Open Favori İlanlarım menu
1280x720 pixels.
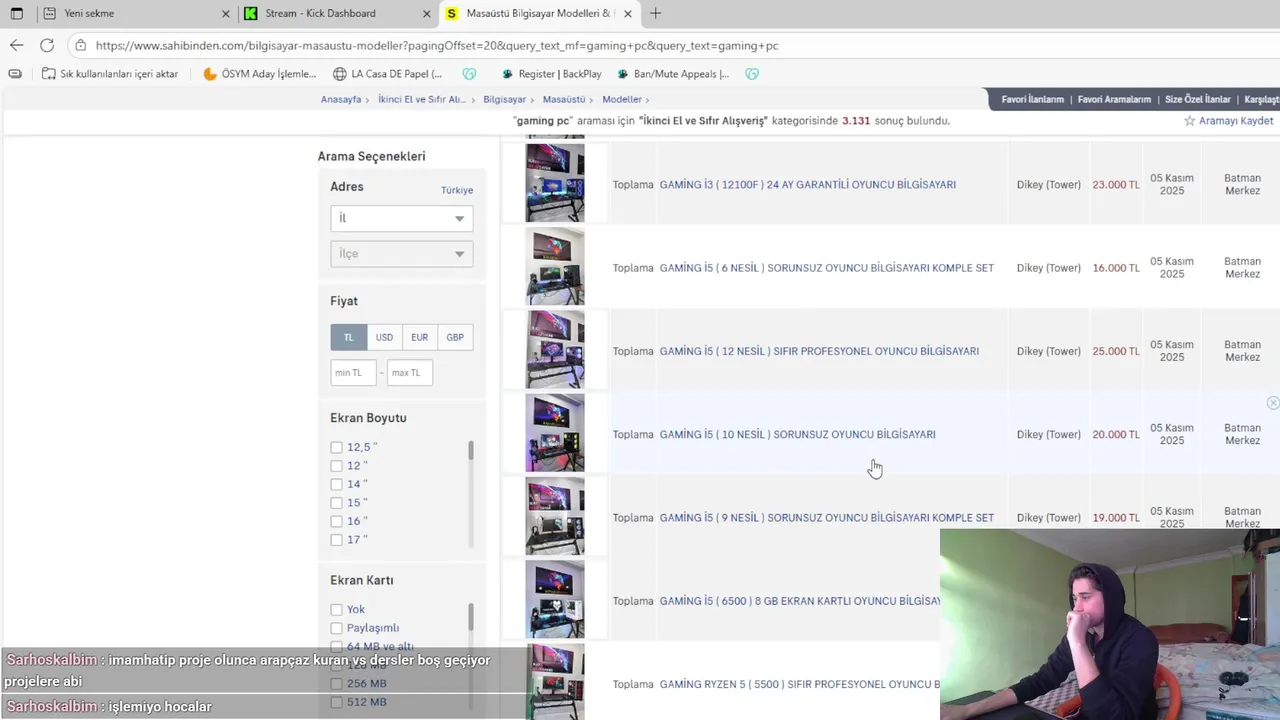tap(1033, 100)
